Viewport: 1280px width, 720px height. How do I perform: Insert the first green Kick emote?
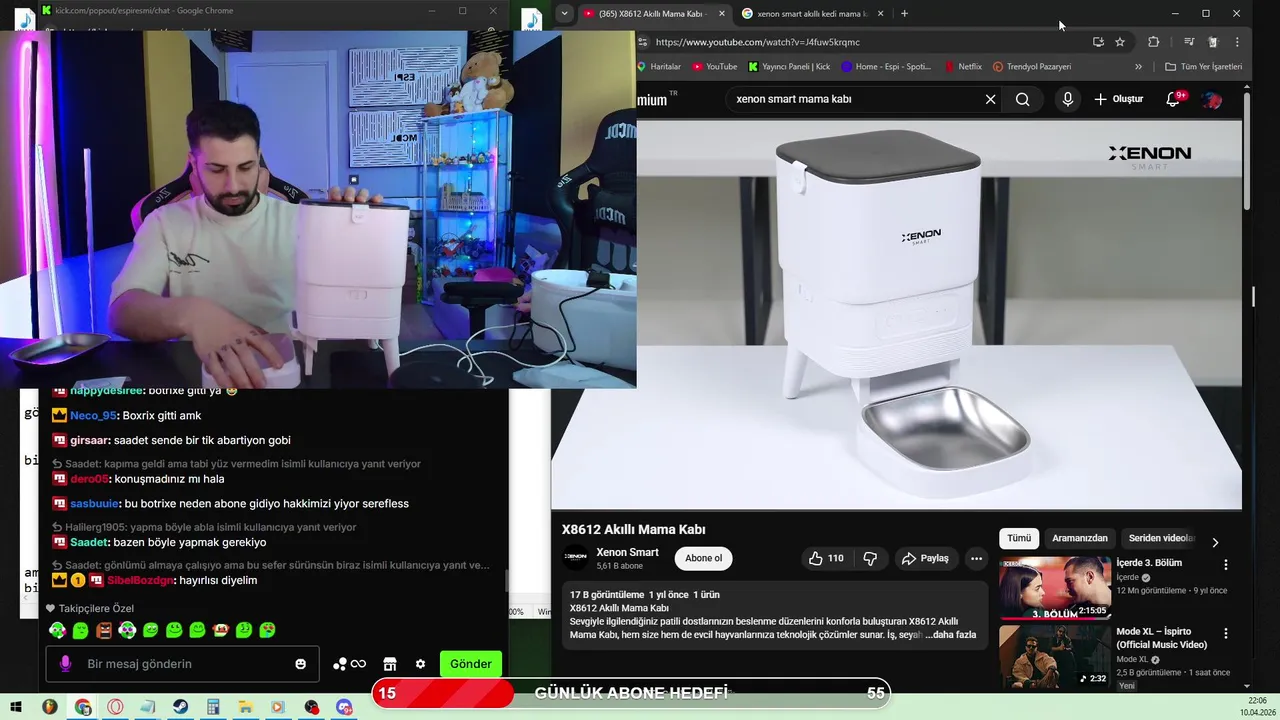coord(57,630)
